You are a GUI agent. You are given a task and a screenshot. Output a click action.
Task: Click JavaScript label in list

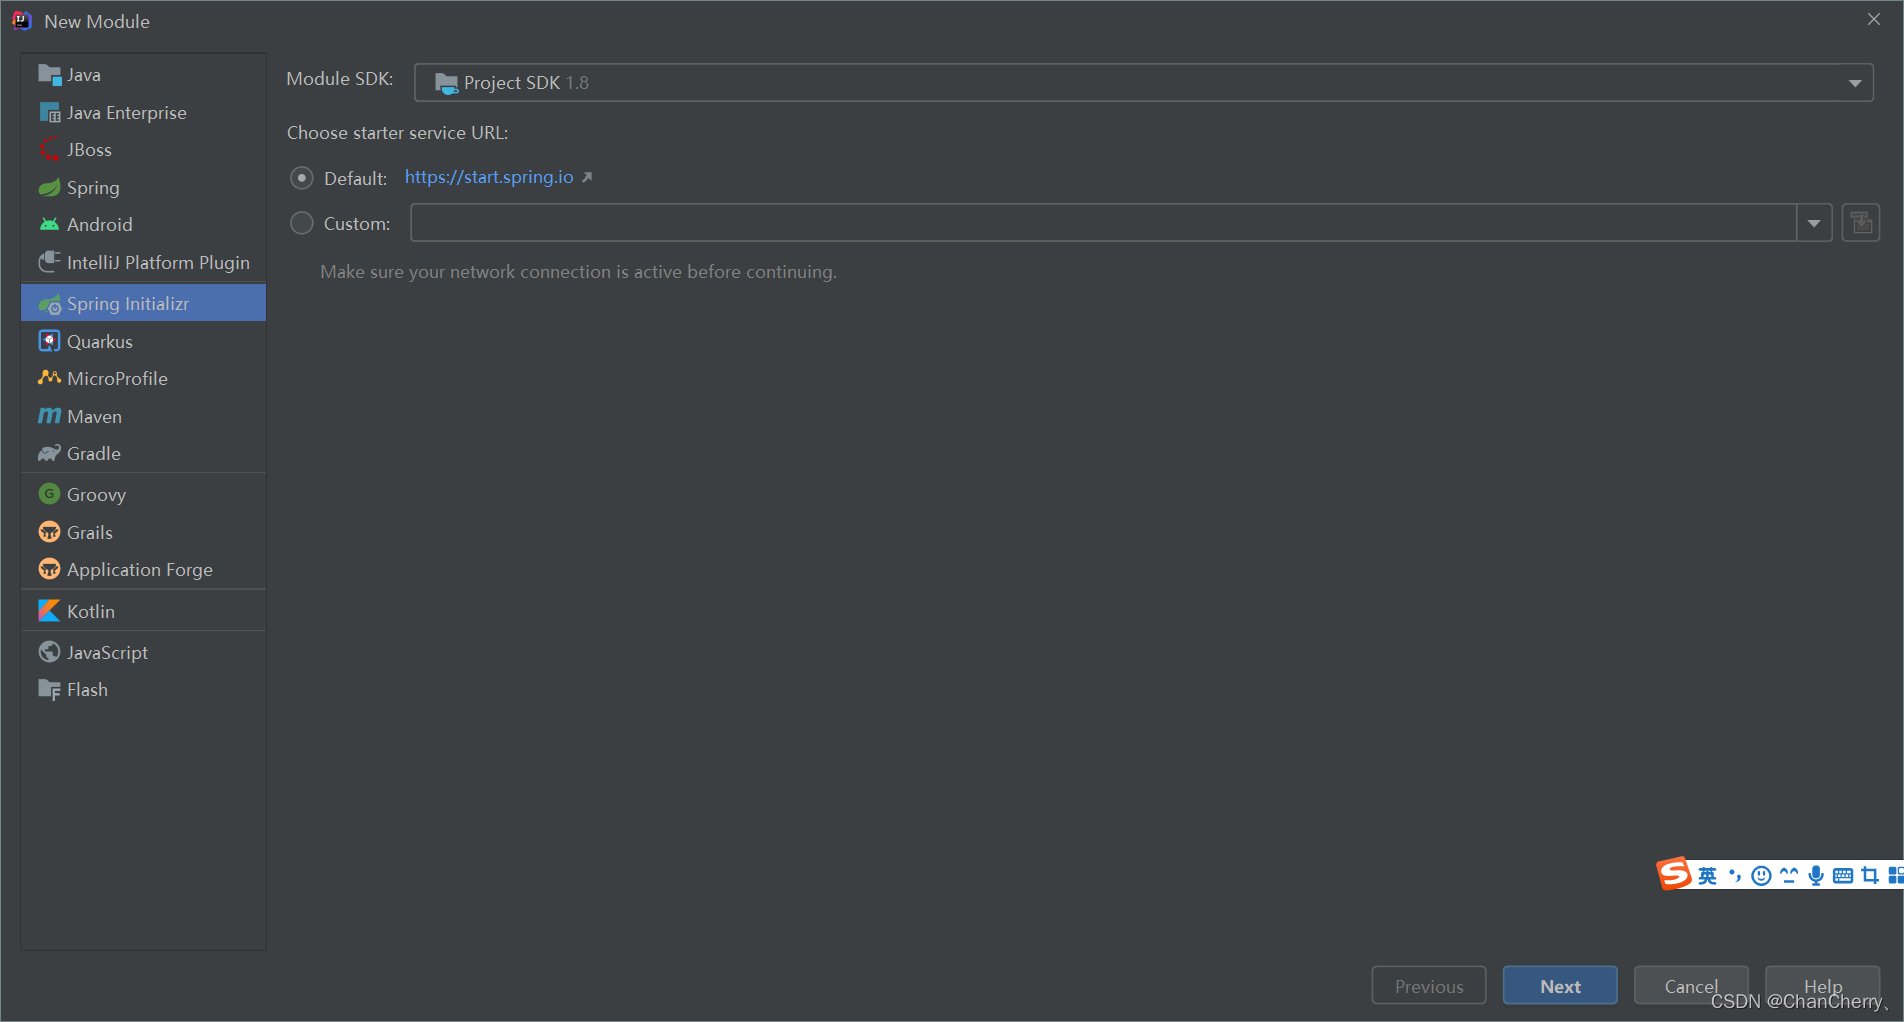tap(107, 653)
